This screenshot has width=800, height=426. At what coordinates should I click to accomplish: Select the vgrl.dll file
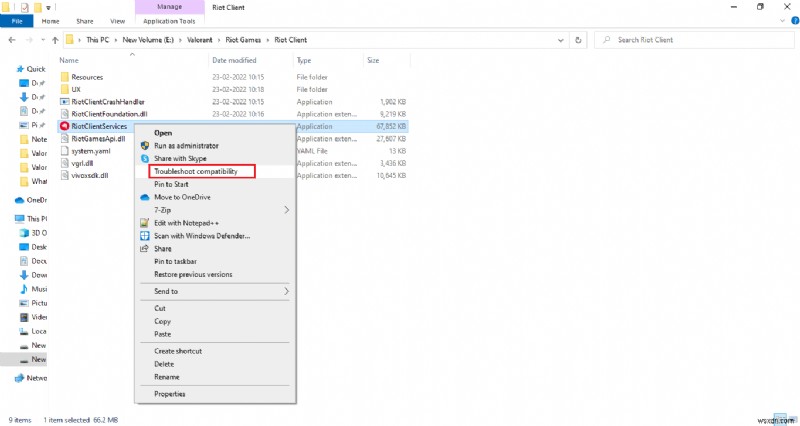coord(82,163)
